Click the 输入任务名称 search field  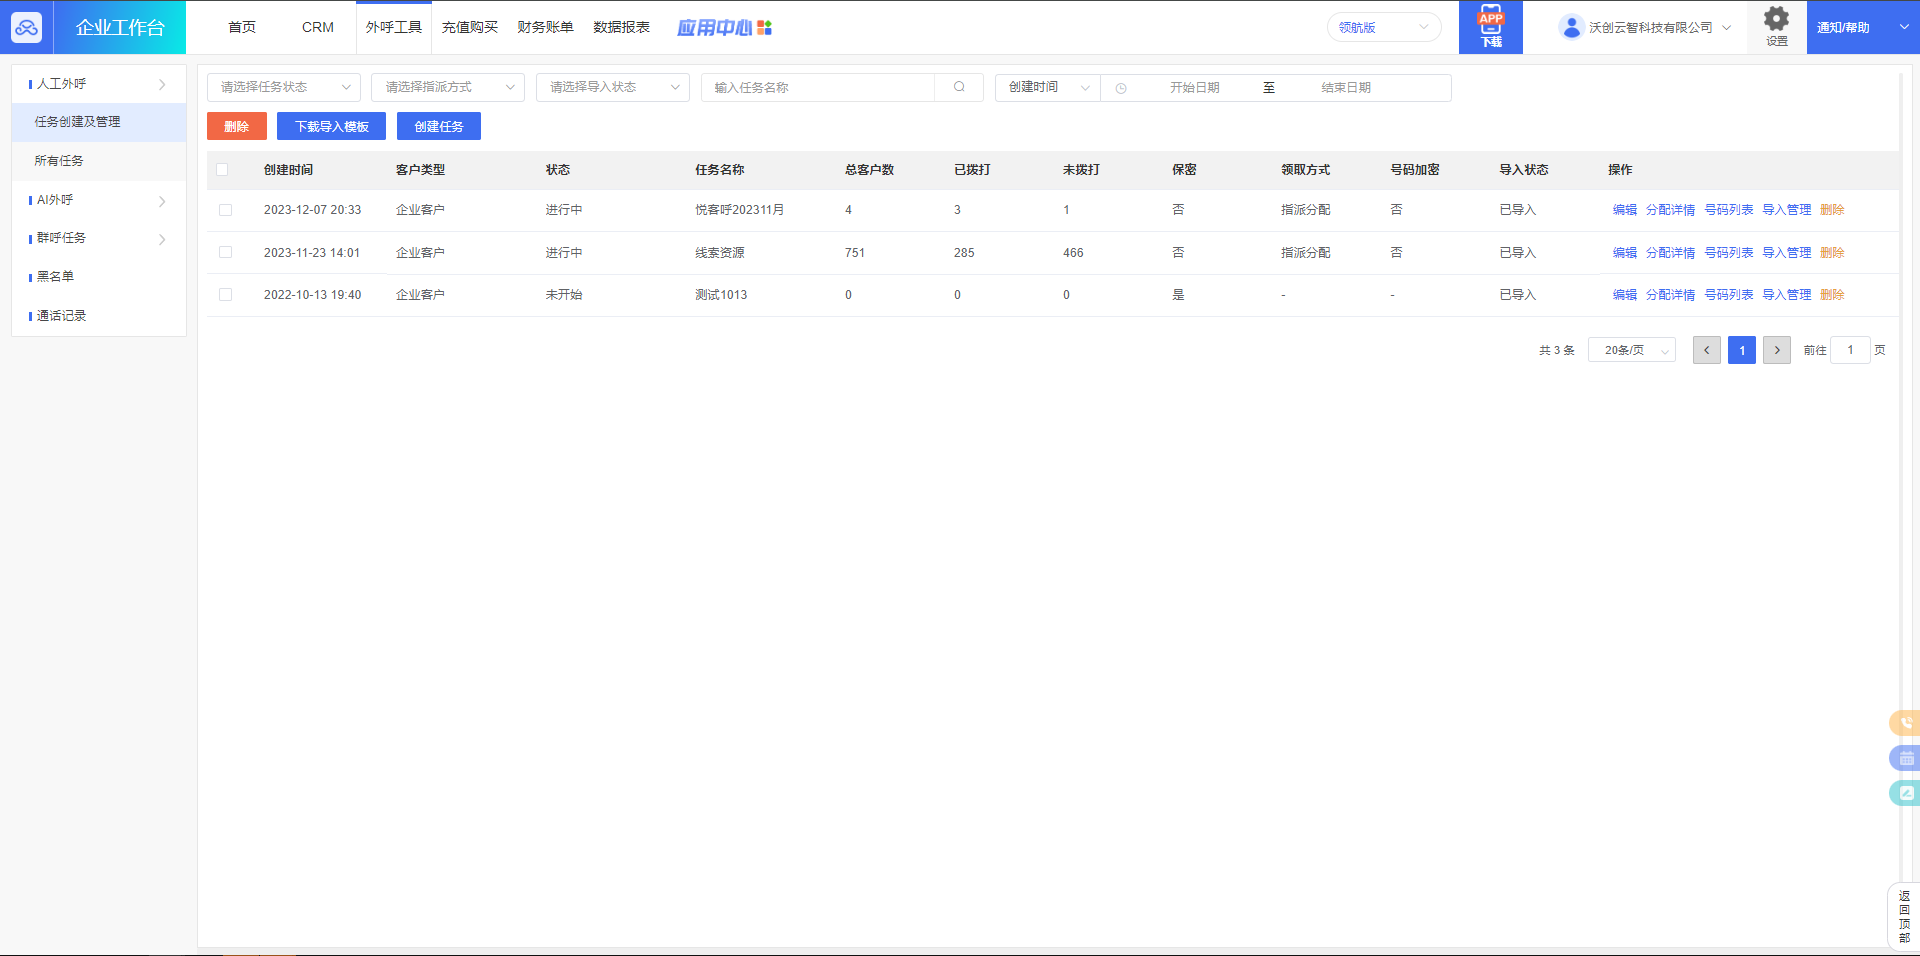[x=818, y=87]
